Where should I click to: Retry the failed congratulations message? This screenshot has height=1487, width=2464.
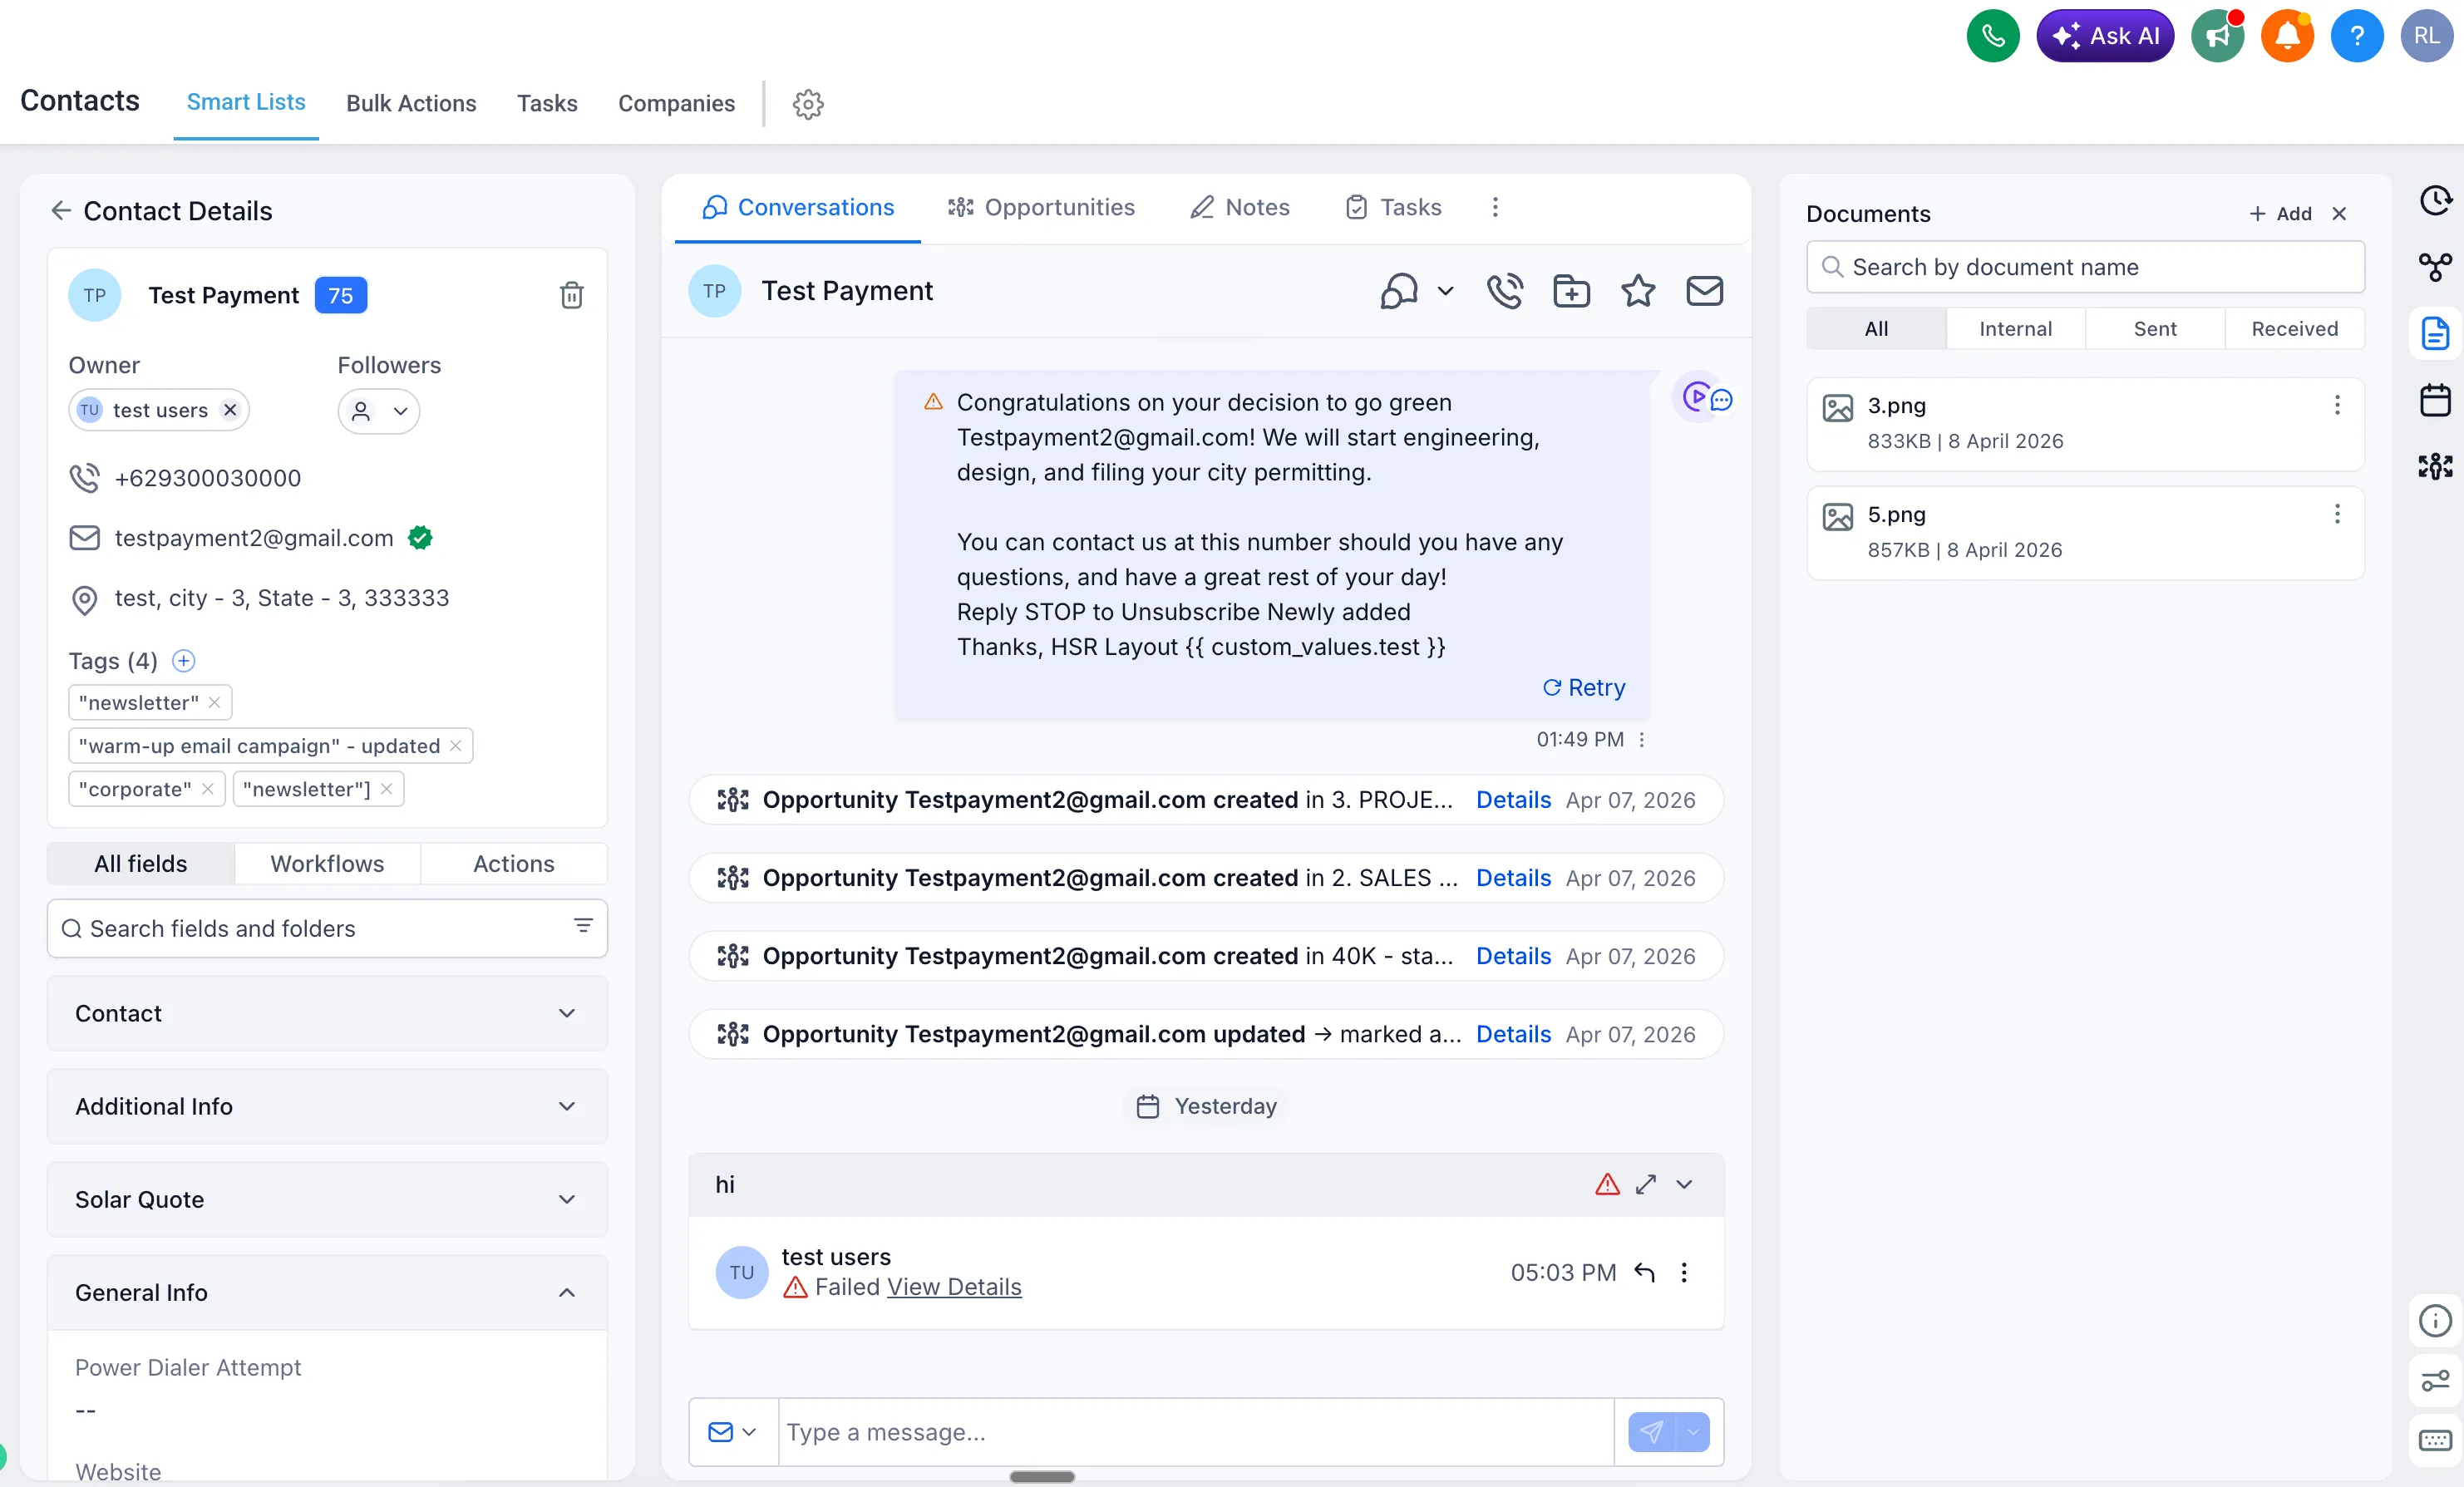[1583, 687]
